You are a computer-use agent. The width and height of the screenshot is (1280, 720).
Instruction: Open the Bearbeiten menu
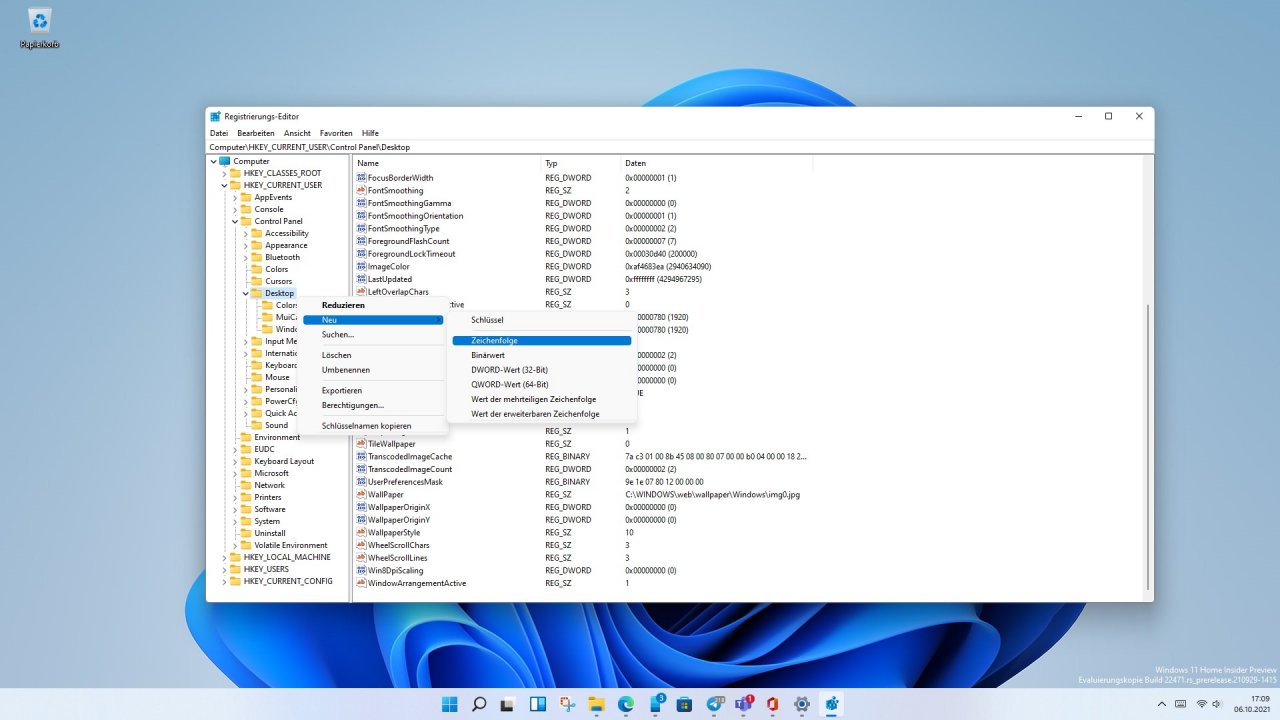[256, 133]
